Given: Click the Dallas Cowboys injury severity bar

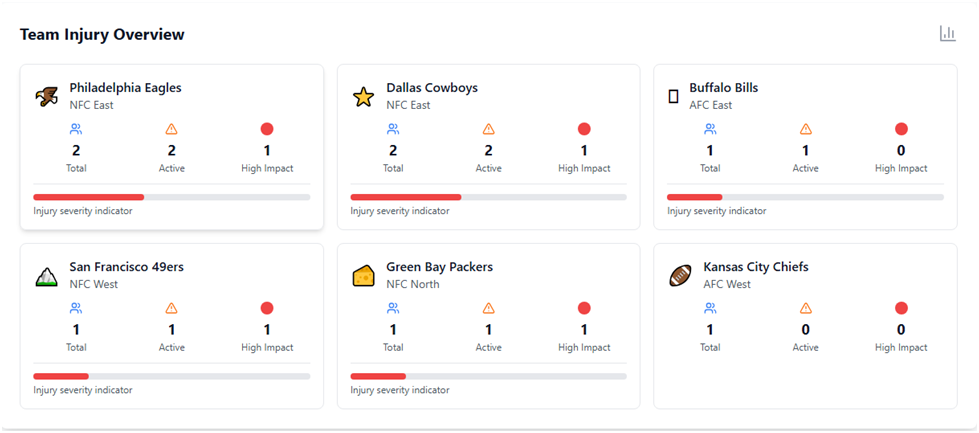Looking at the screenshot, I should pyautogui.click(x=489, y=197).
